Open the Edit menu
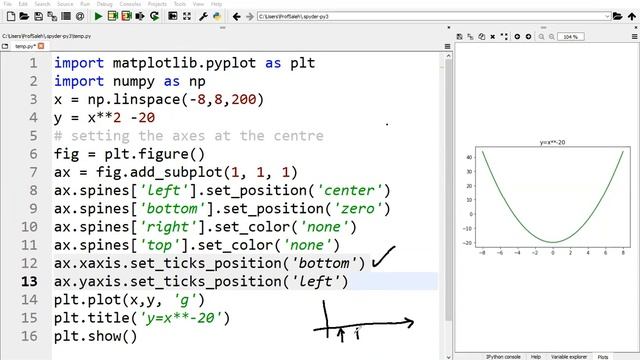640x360 pixels. pos(23,4)
